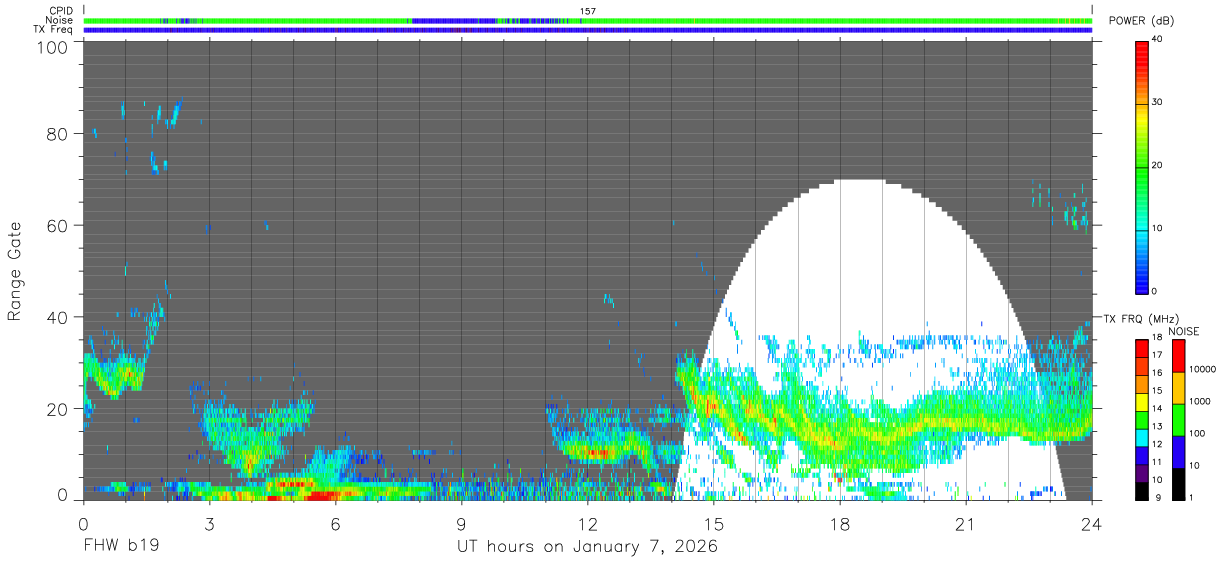Select the Noise row label at top left

(x=60, y=20)
